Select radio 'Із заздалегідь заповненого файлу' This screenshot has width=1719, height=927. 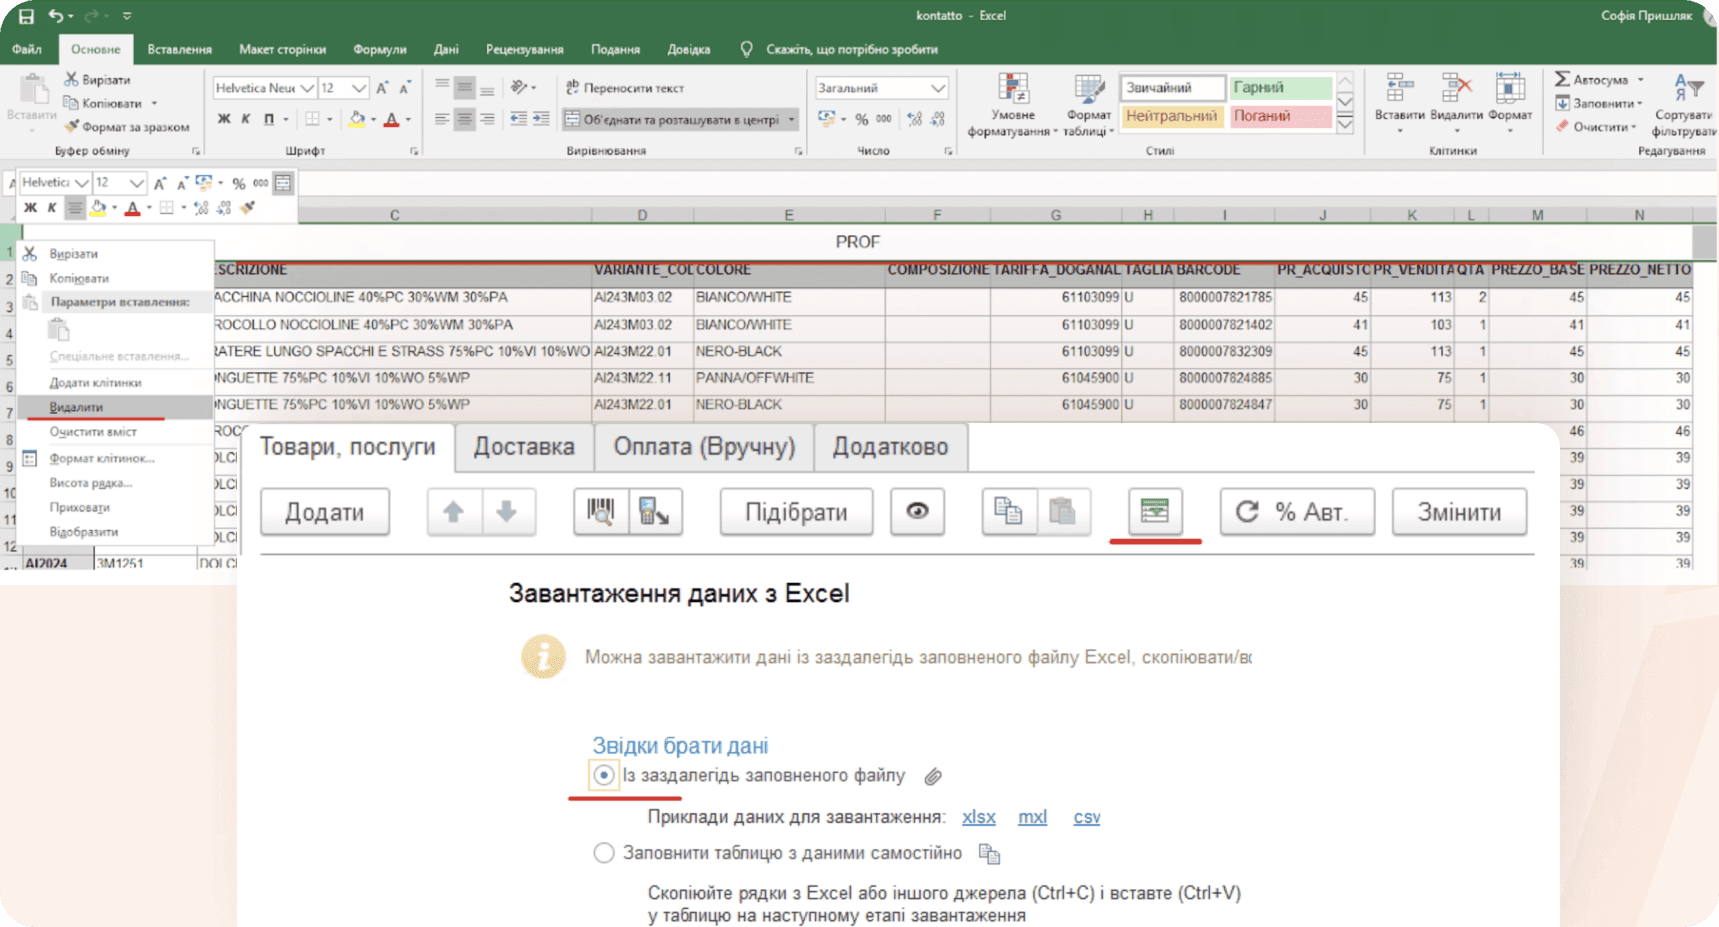click(603, 775)
